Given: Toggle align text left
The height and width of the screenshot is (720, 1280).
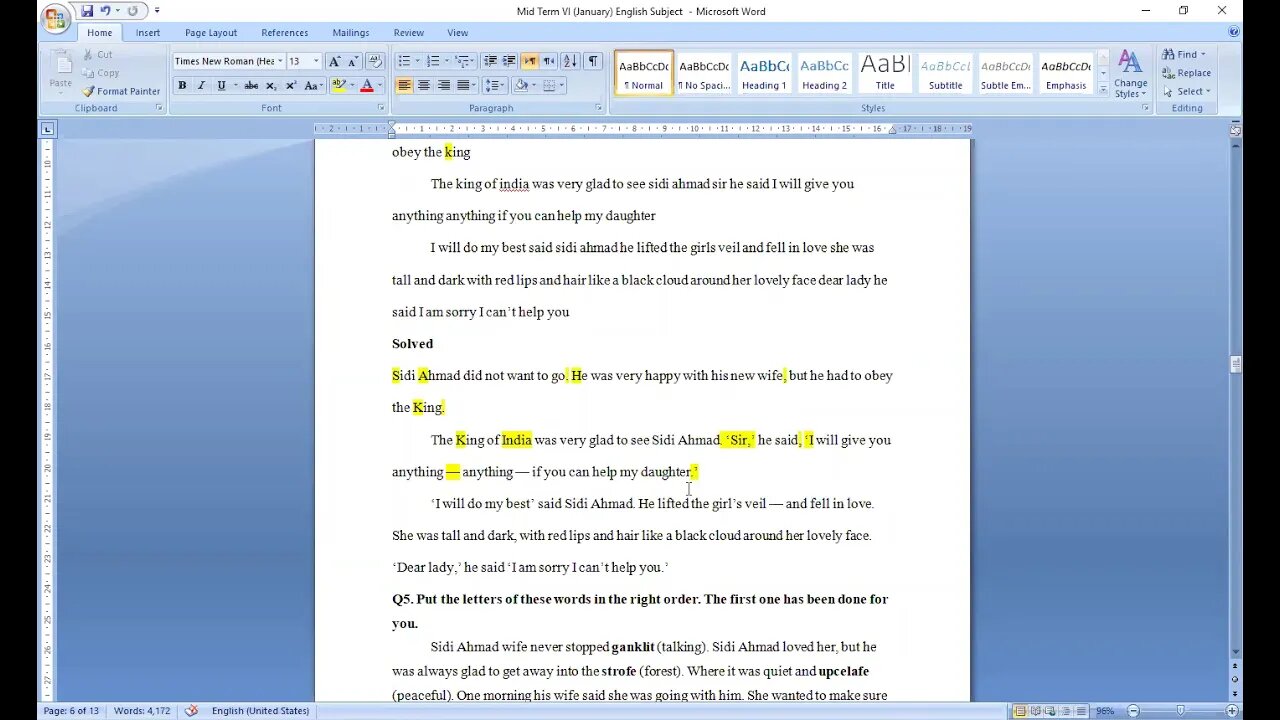Looking at the screenshot, I should tap(404, 86).
